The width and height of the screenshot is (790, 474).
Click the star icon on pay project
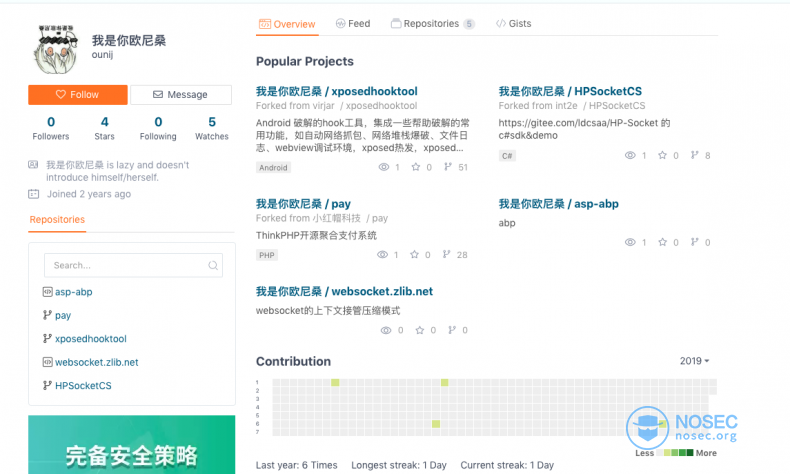click(x=414, y=254)
